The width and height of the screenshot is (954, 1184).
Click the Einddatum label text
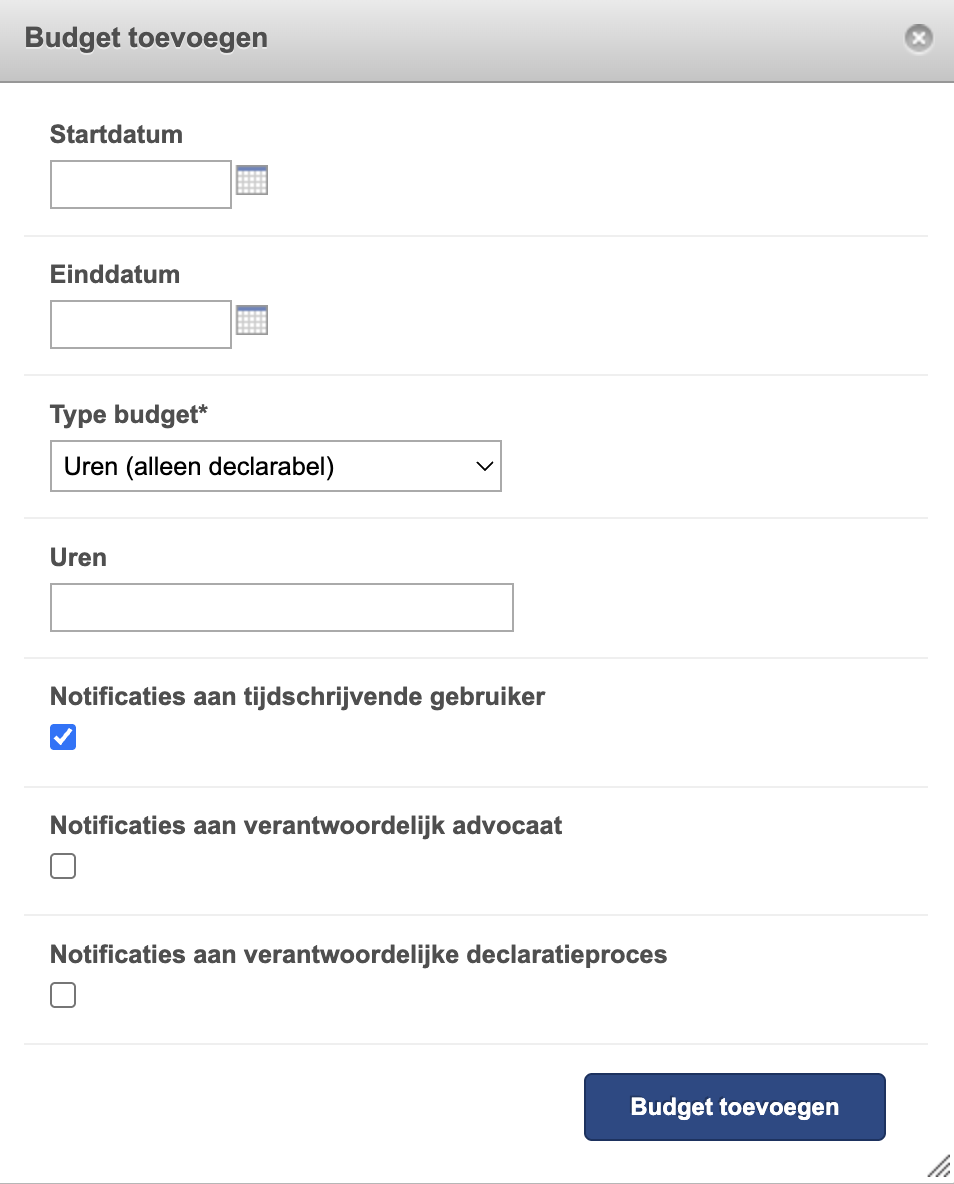click(x=115, y=274)
